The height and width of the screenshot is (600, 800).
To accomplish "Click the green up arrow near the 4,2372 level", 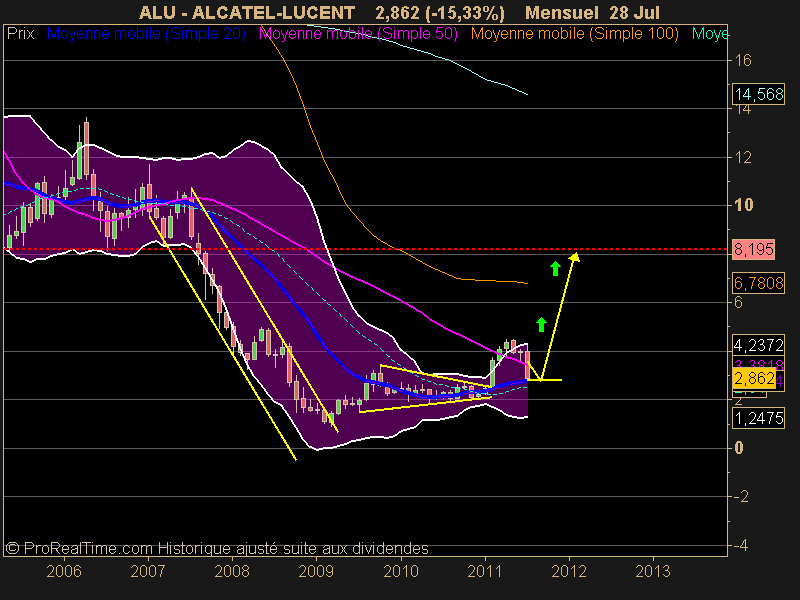I will point(541,324).
